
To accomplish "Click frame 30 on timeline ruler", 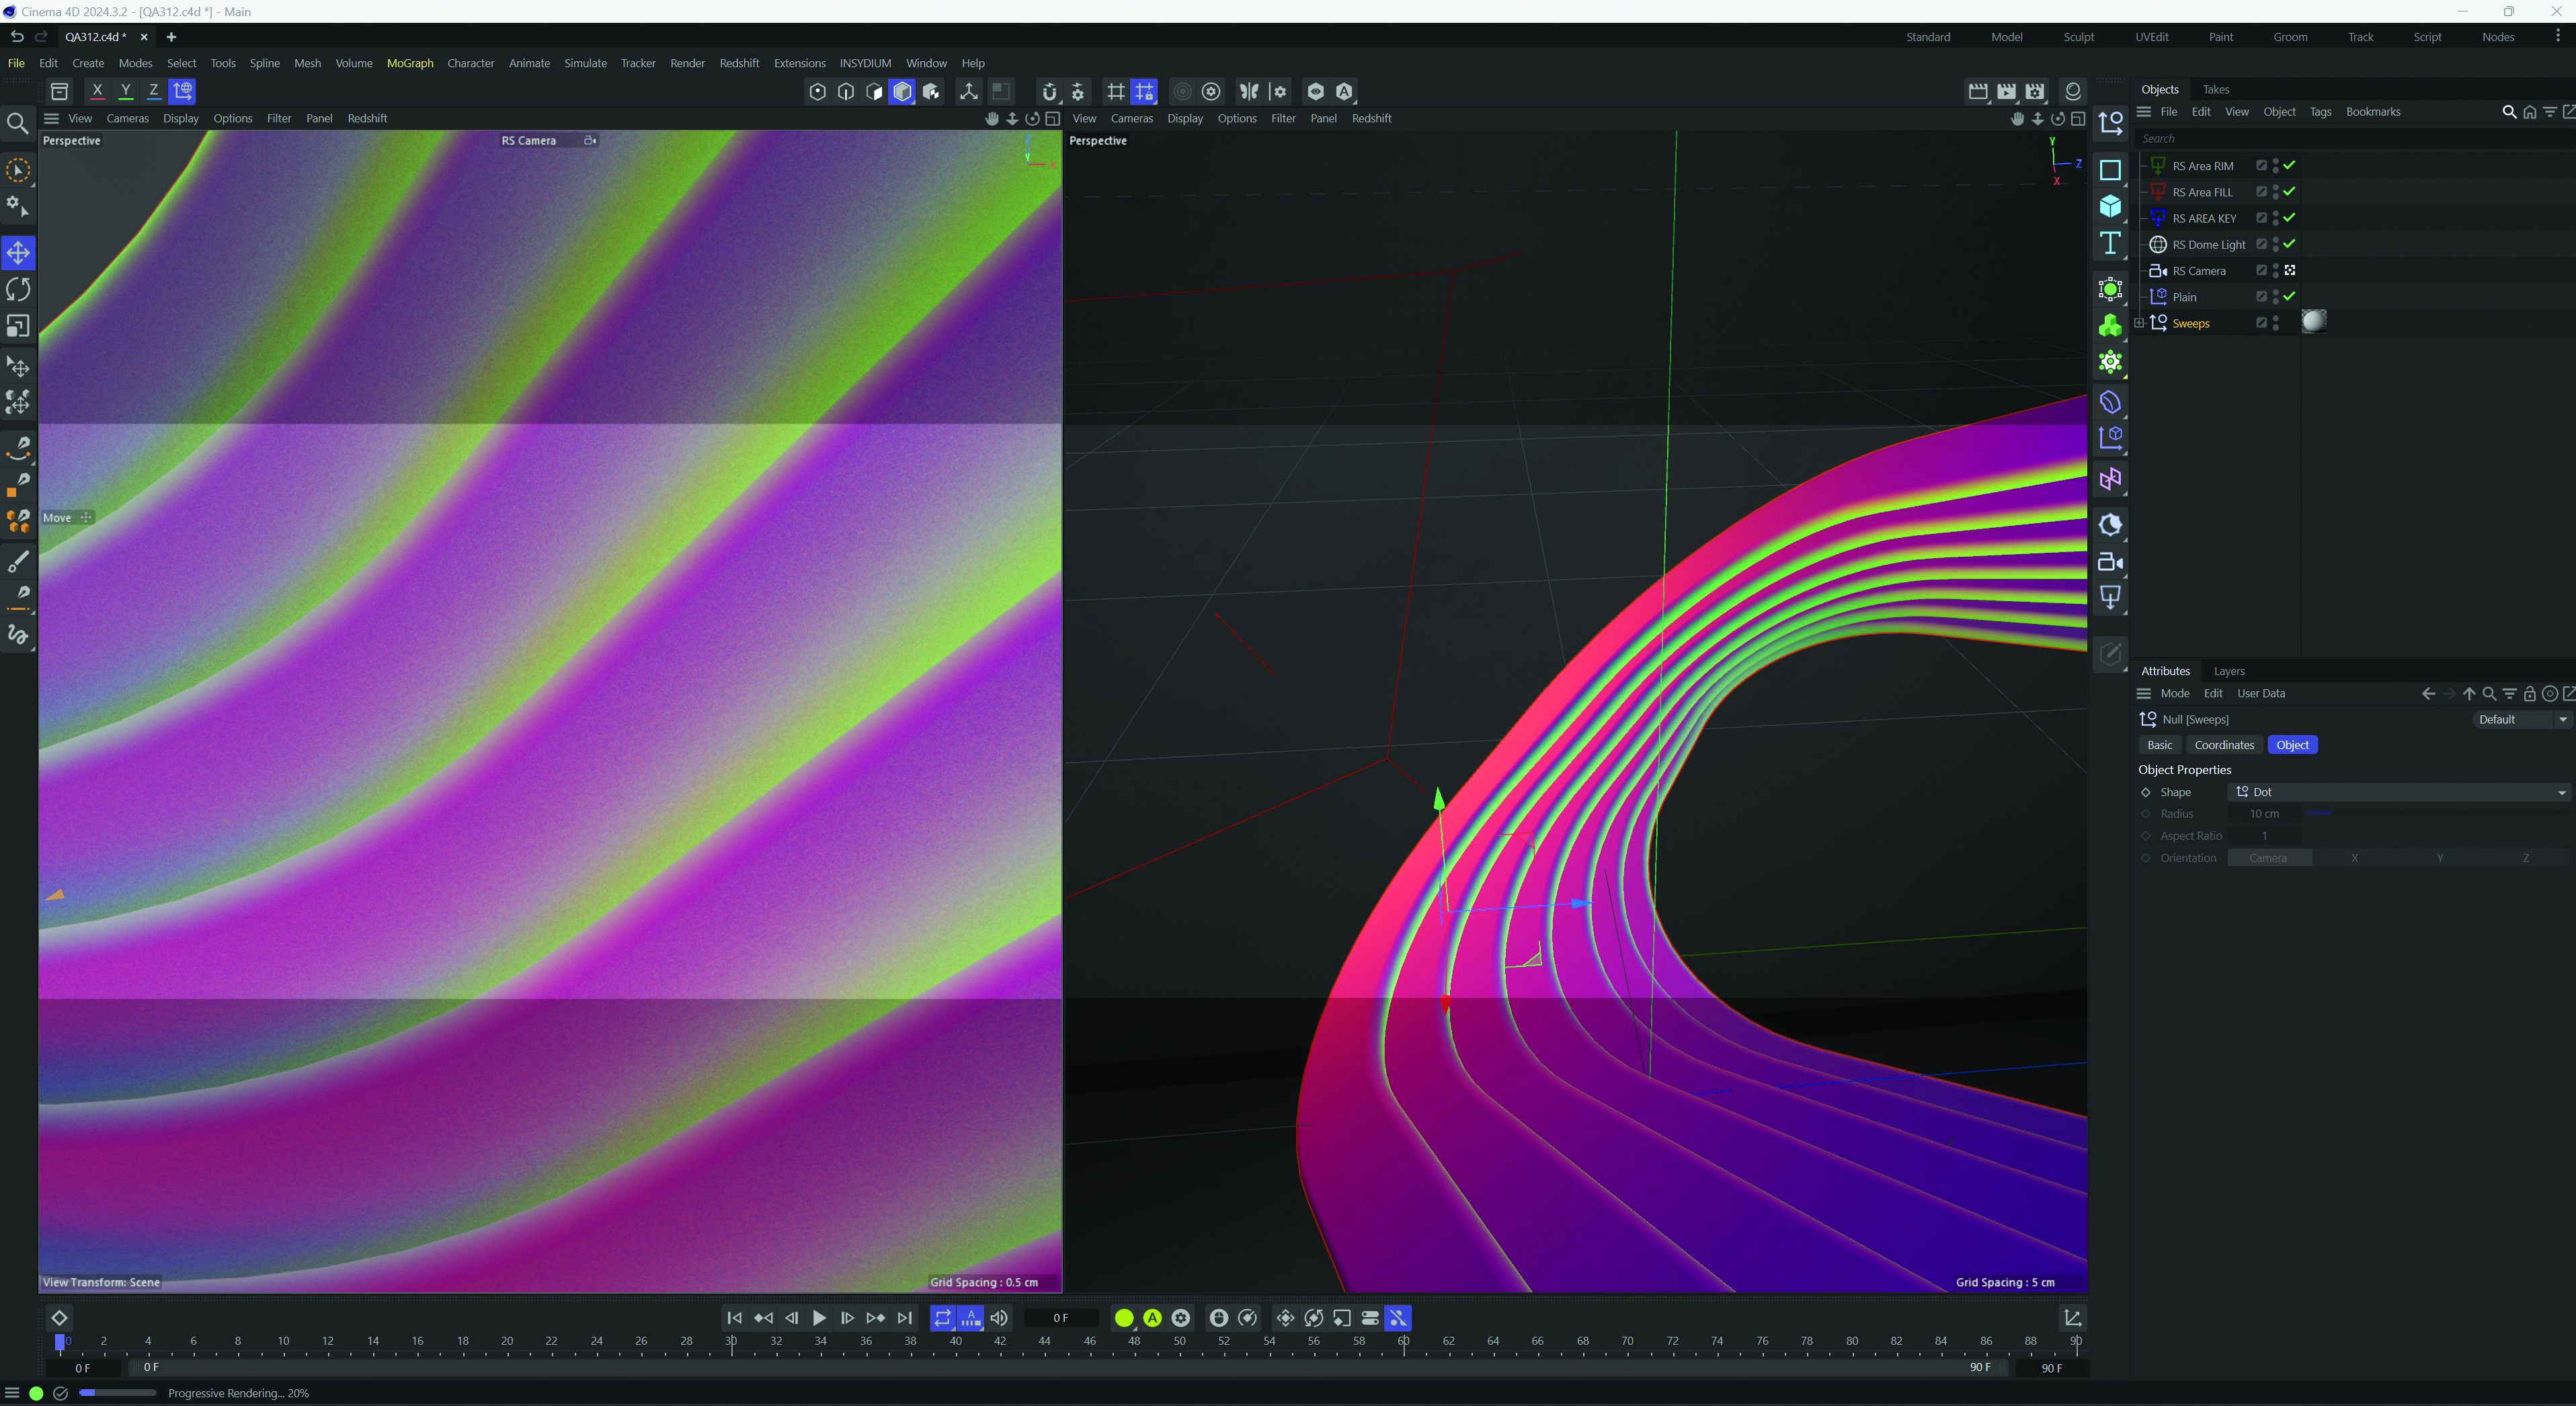I will click(x=731, y=1341).
